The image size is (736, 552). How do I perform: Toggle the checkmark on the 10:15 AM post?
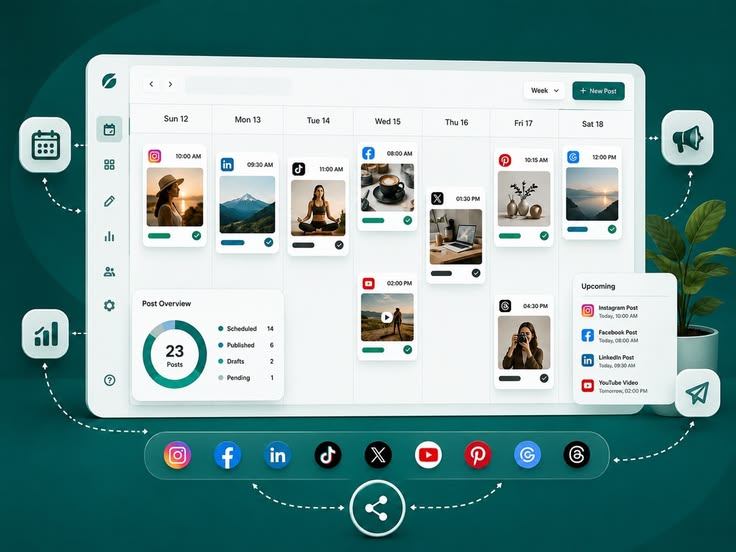pyautogui.click(x=544, y=236)
